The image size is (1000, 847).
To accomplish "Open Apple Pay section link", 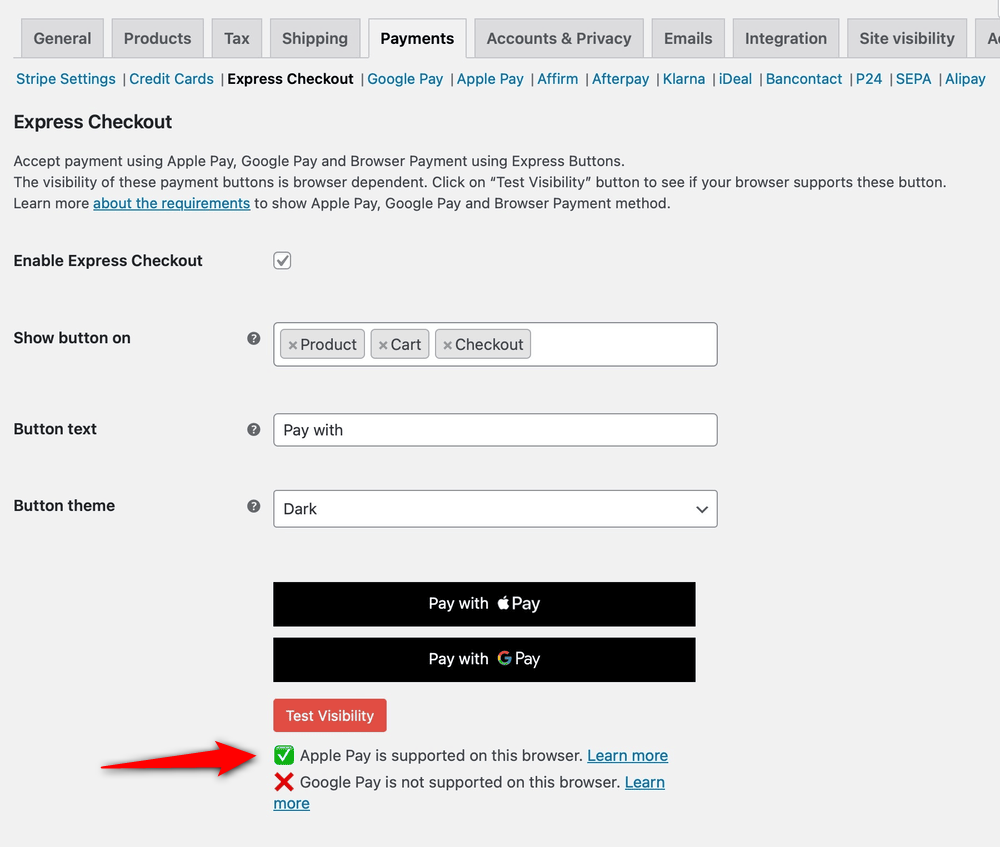I will 490,79.
